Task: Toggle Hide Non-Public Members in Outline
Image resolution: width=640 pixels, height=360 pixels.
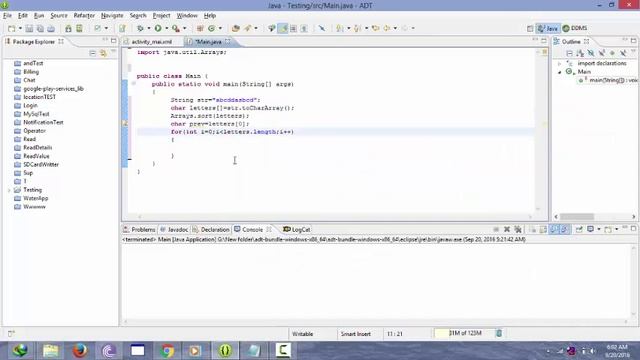Action: 612,53
